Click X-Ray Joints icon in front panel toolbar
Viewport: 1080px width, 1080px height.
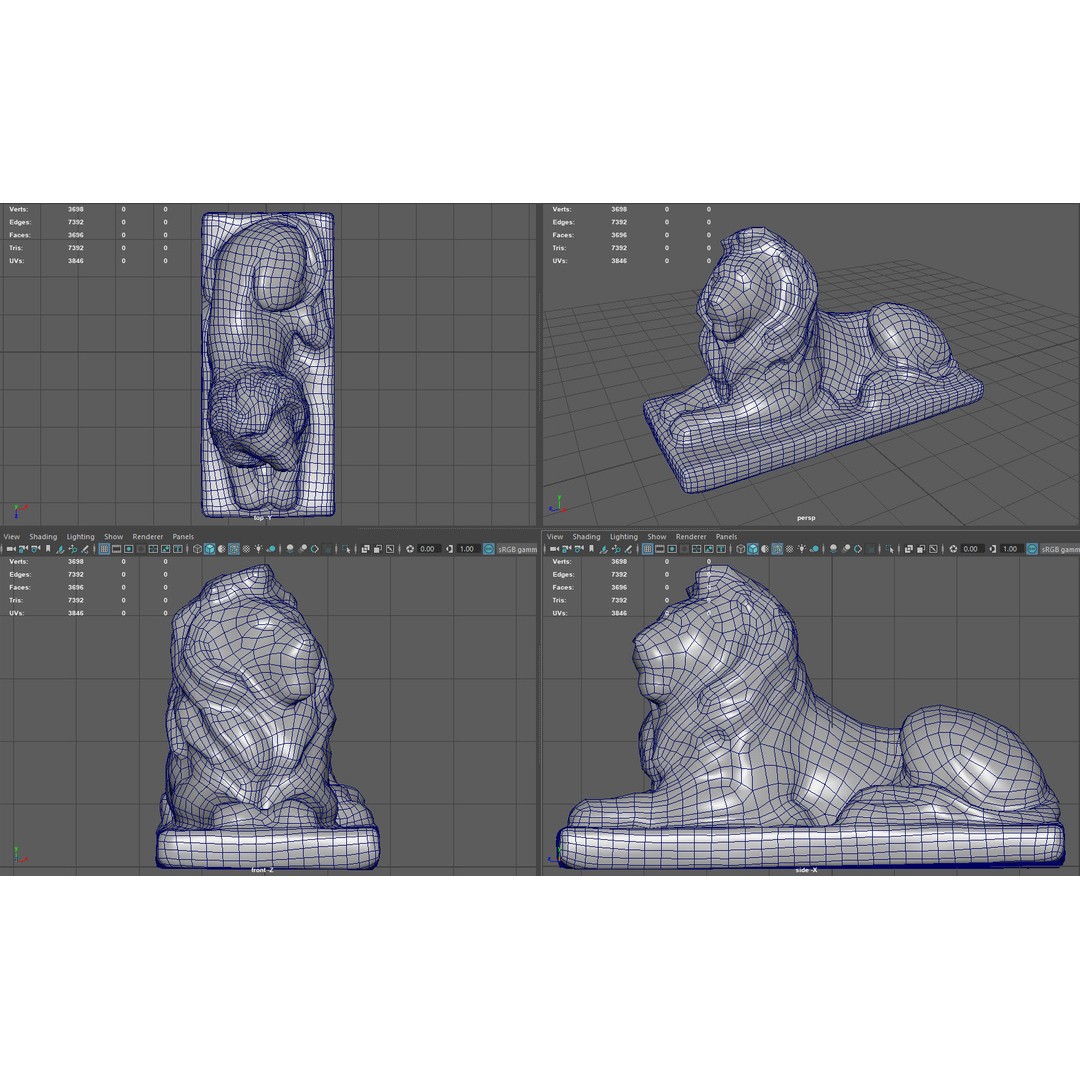[390, 549]
